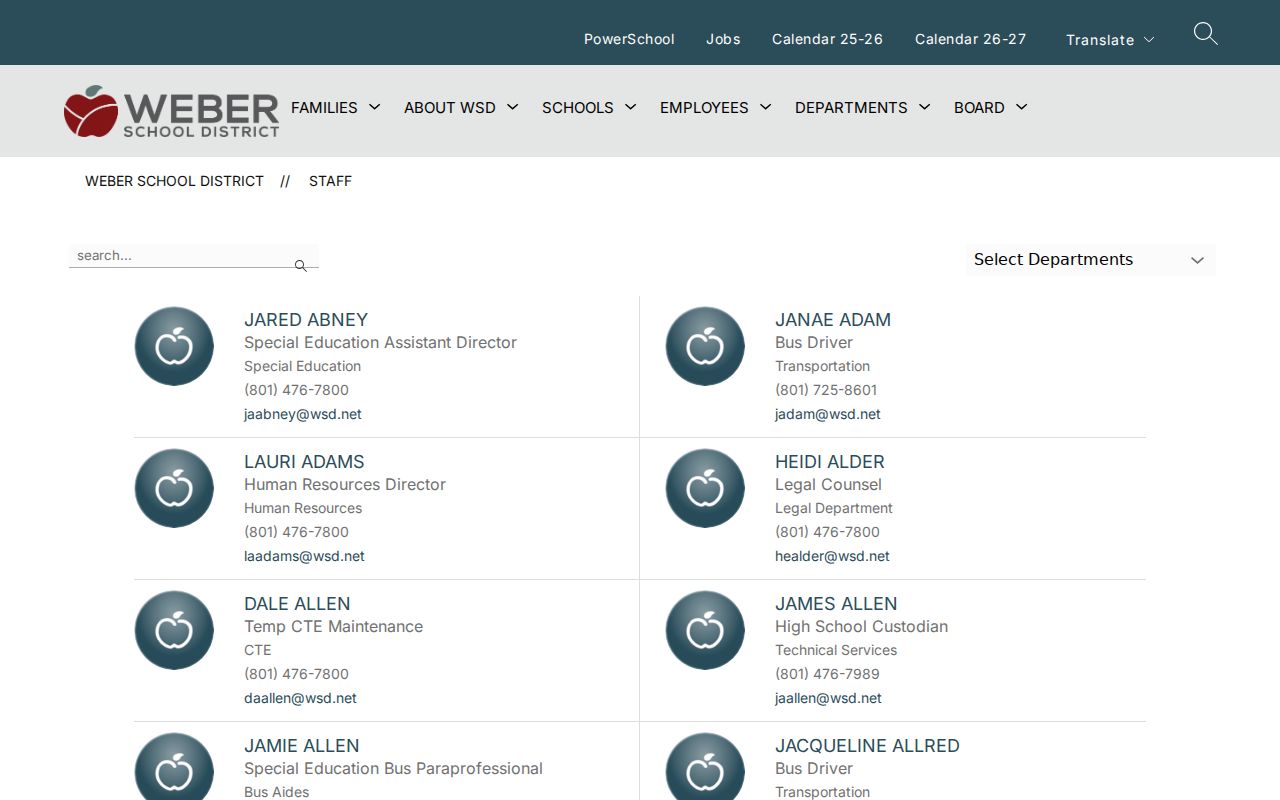
Task: Click the magnifier in the staff search box
Action: 300,266
